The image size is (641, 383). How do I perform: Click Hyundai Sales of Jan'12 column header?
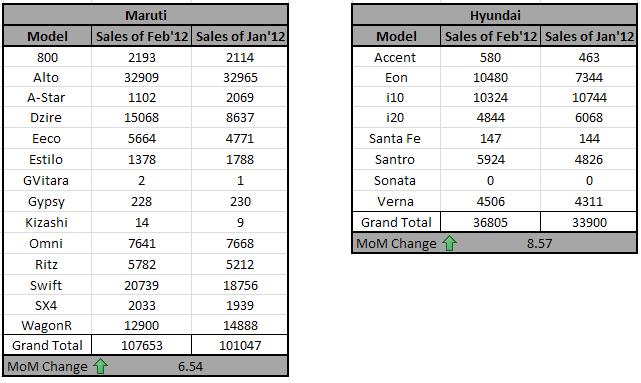click(x=589, y=36)
